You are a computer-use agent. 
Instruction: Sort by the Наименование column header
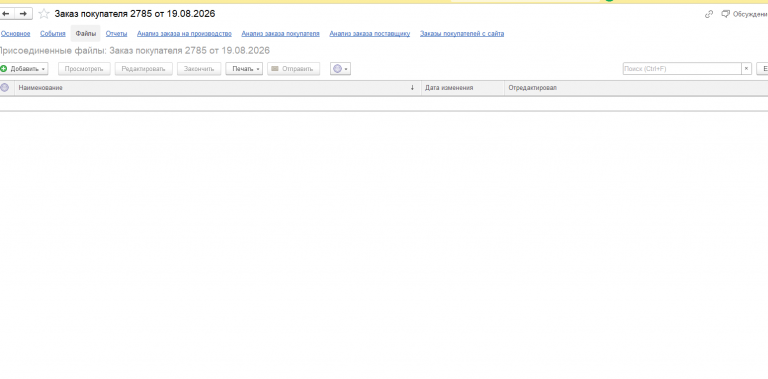218,88
